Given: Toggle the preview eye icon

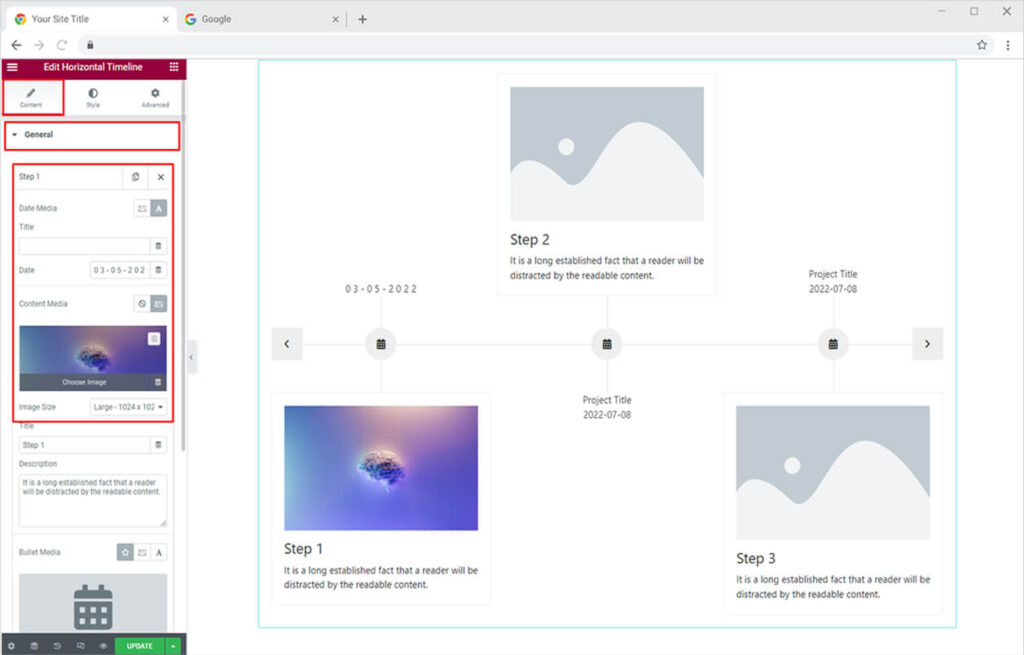Looking at the screenshot, I should pos(103,646).
